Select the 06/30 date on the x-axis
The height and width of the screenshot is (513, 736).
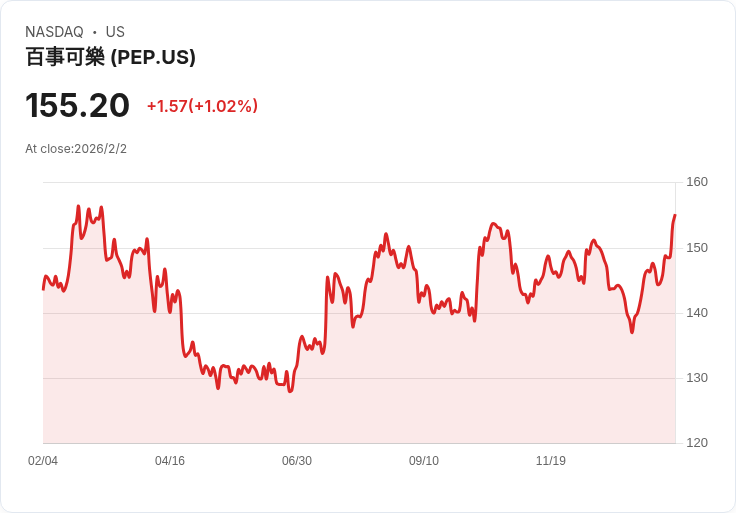click(x=297, y=461)
